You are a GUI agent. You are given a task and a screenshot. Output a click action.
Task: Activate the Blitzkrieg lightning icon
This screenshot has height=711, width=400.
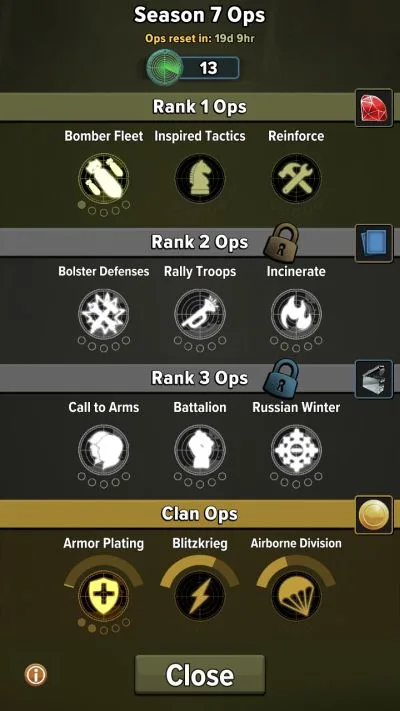(x=200, y=595)
